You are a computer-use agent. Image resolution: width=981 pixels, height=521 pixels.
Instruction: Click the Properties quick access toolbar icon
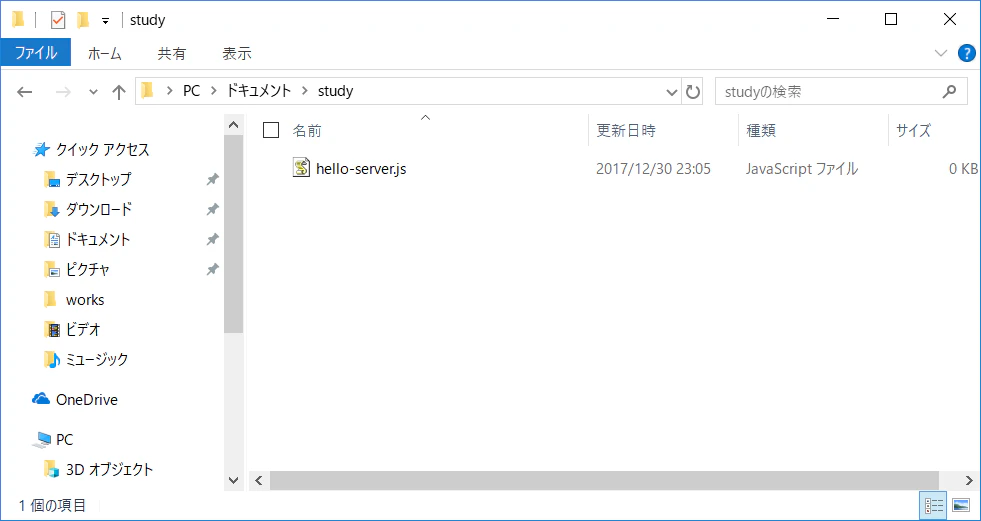click(x=58, y=20)
